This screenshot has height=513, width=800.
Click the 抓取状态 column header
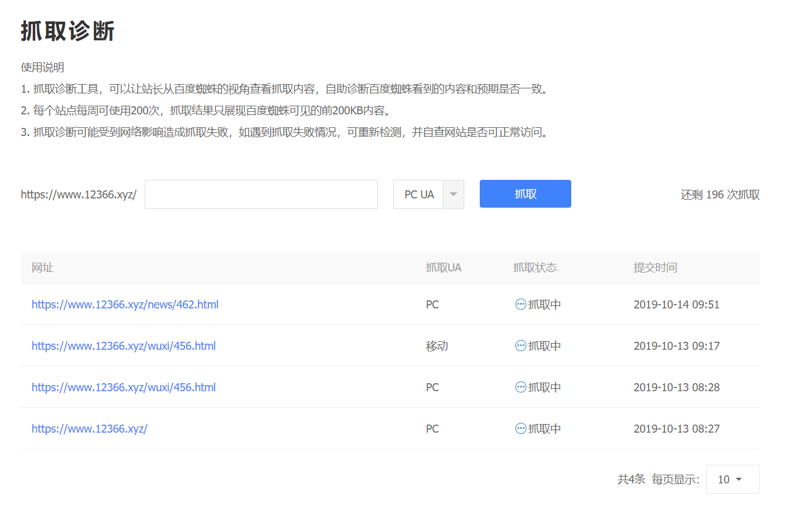pos(535,267)
